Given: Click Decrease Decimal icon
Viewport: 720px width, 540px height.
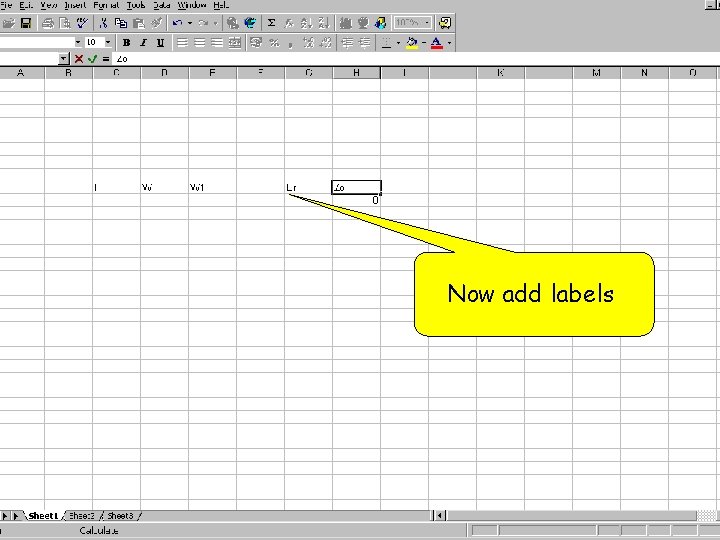Looking at the screenshot, I should click(x=326, y=43).
